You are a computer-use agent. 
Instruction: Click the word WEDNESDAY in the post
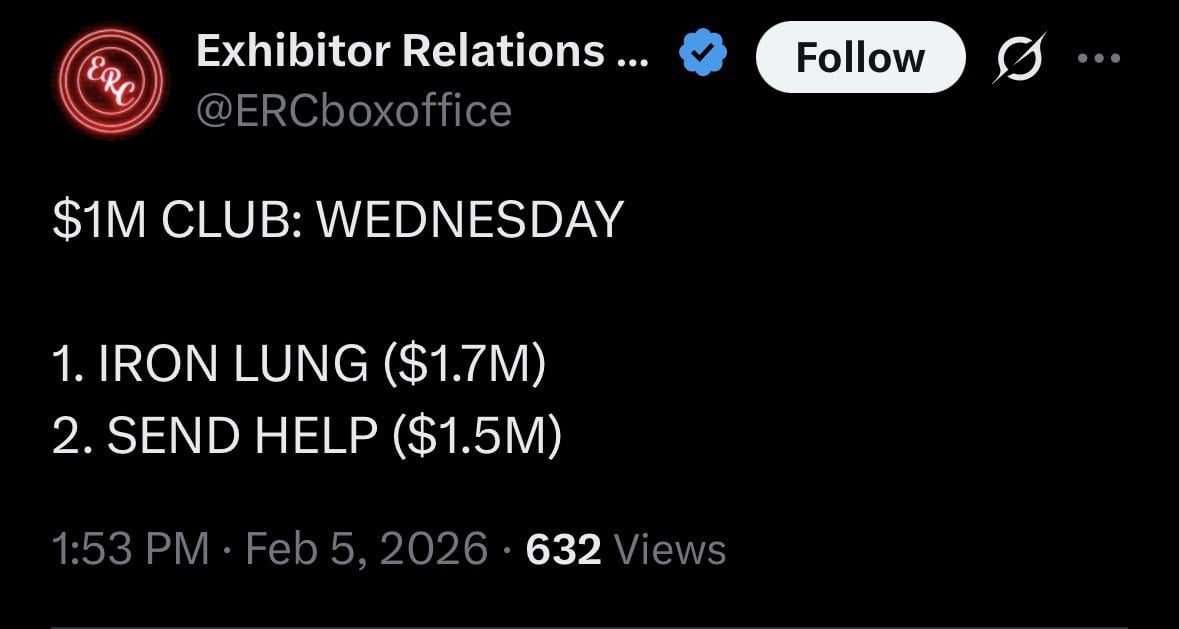point(469,220)
